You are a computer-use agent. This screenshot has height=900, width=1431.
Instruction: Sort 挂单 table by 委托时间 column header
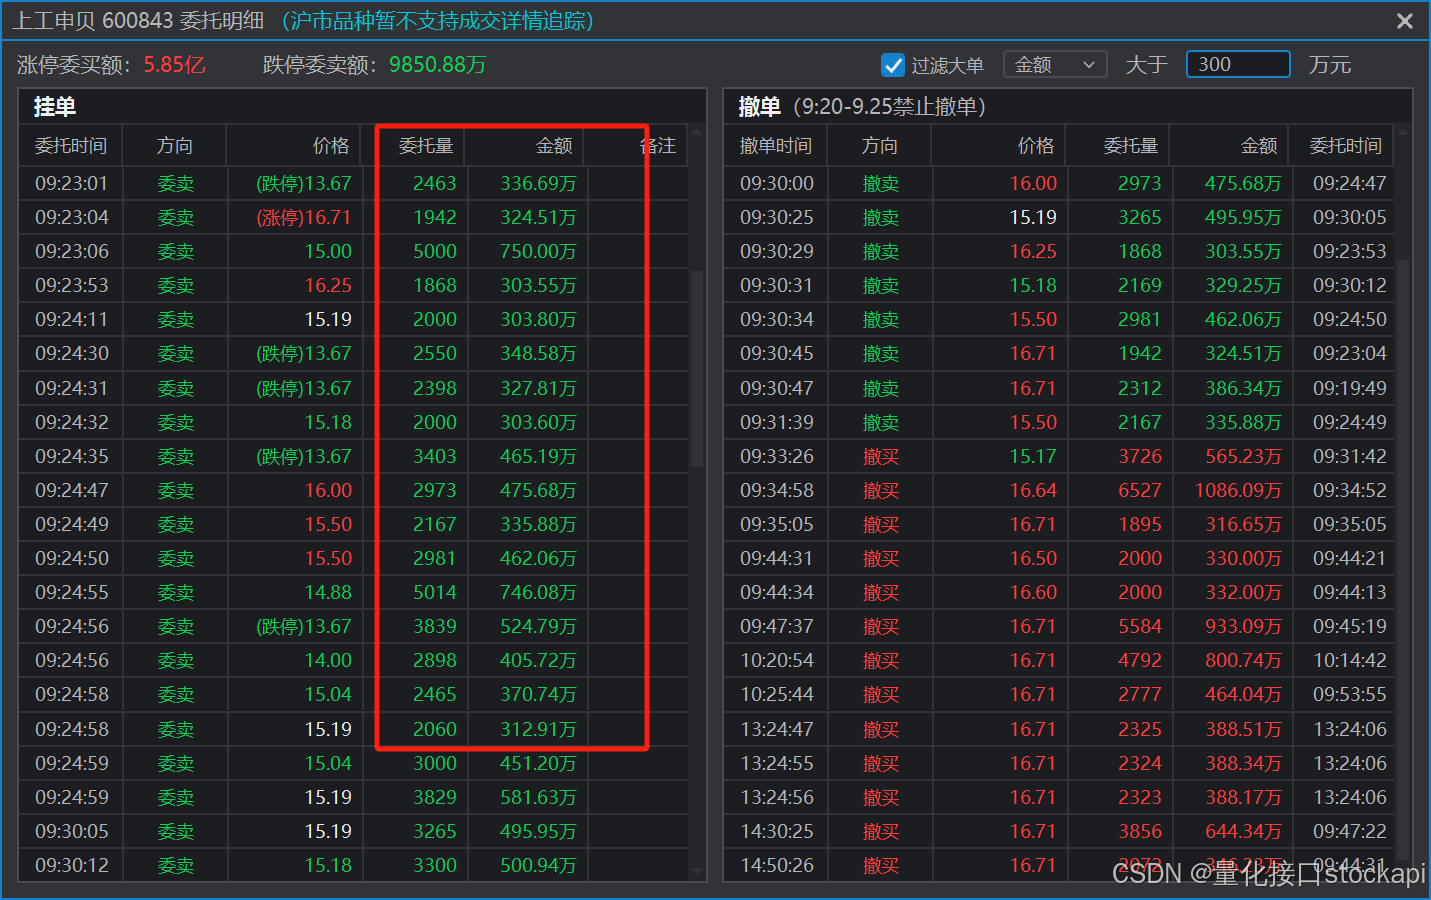click(71, 146)
